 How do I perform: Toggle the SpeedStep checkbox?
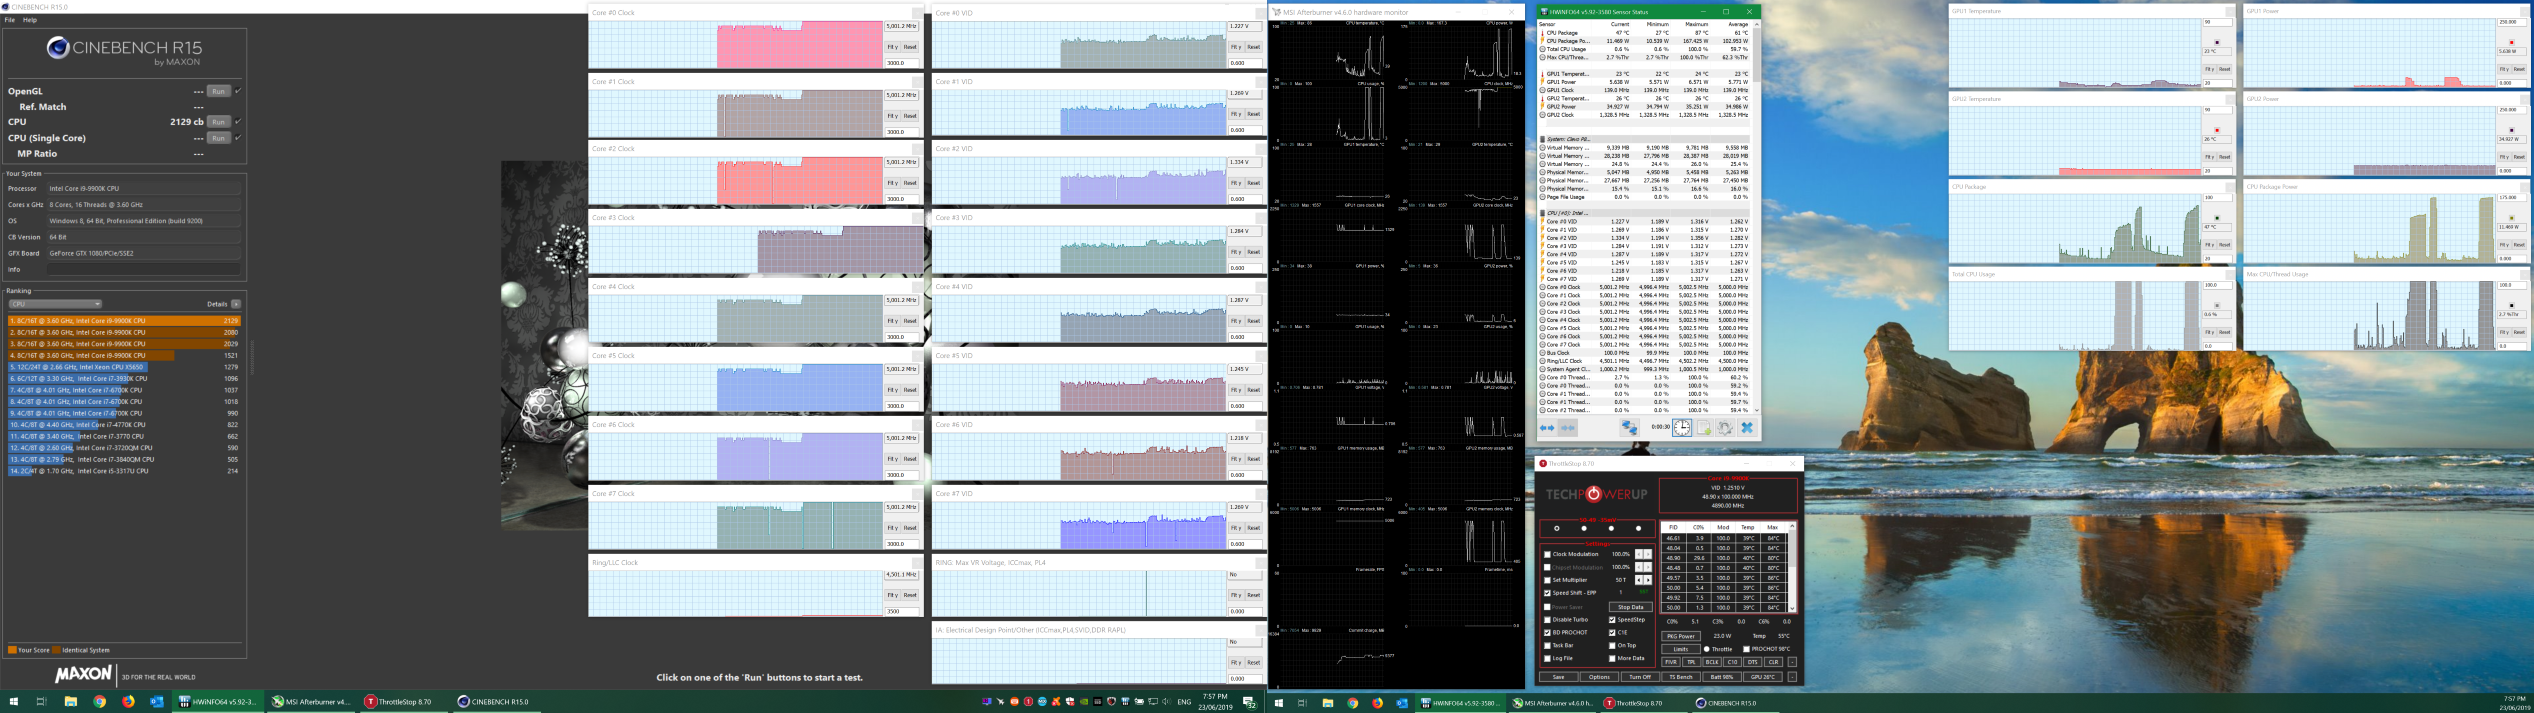(x=1612, y=620)
